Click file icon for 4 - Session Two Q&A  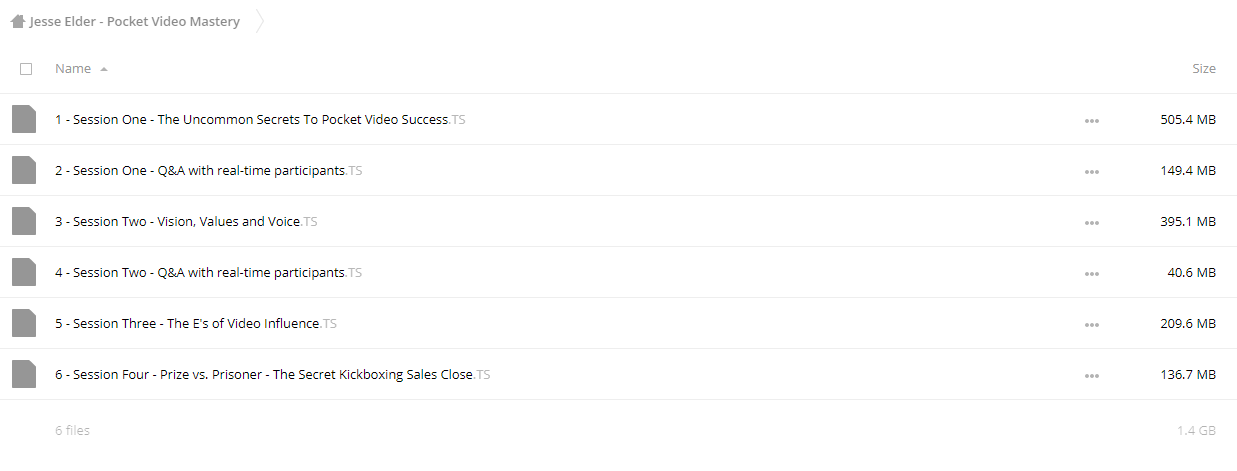pos(23,272)
